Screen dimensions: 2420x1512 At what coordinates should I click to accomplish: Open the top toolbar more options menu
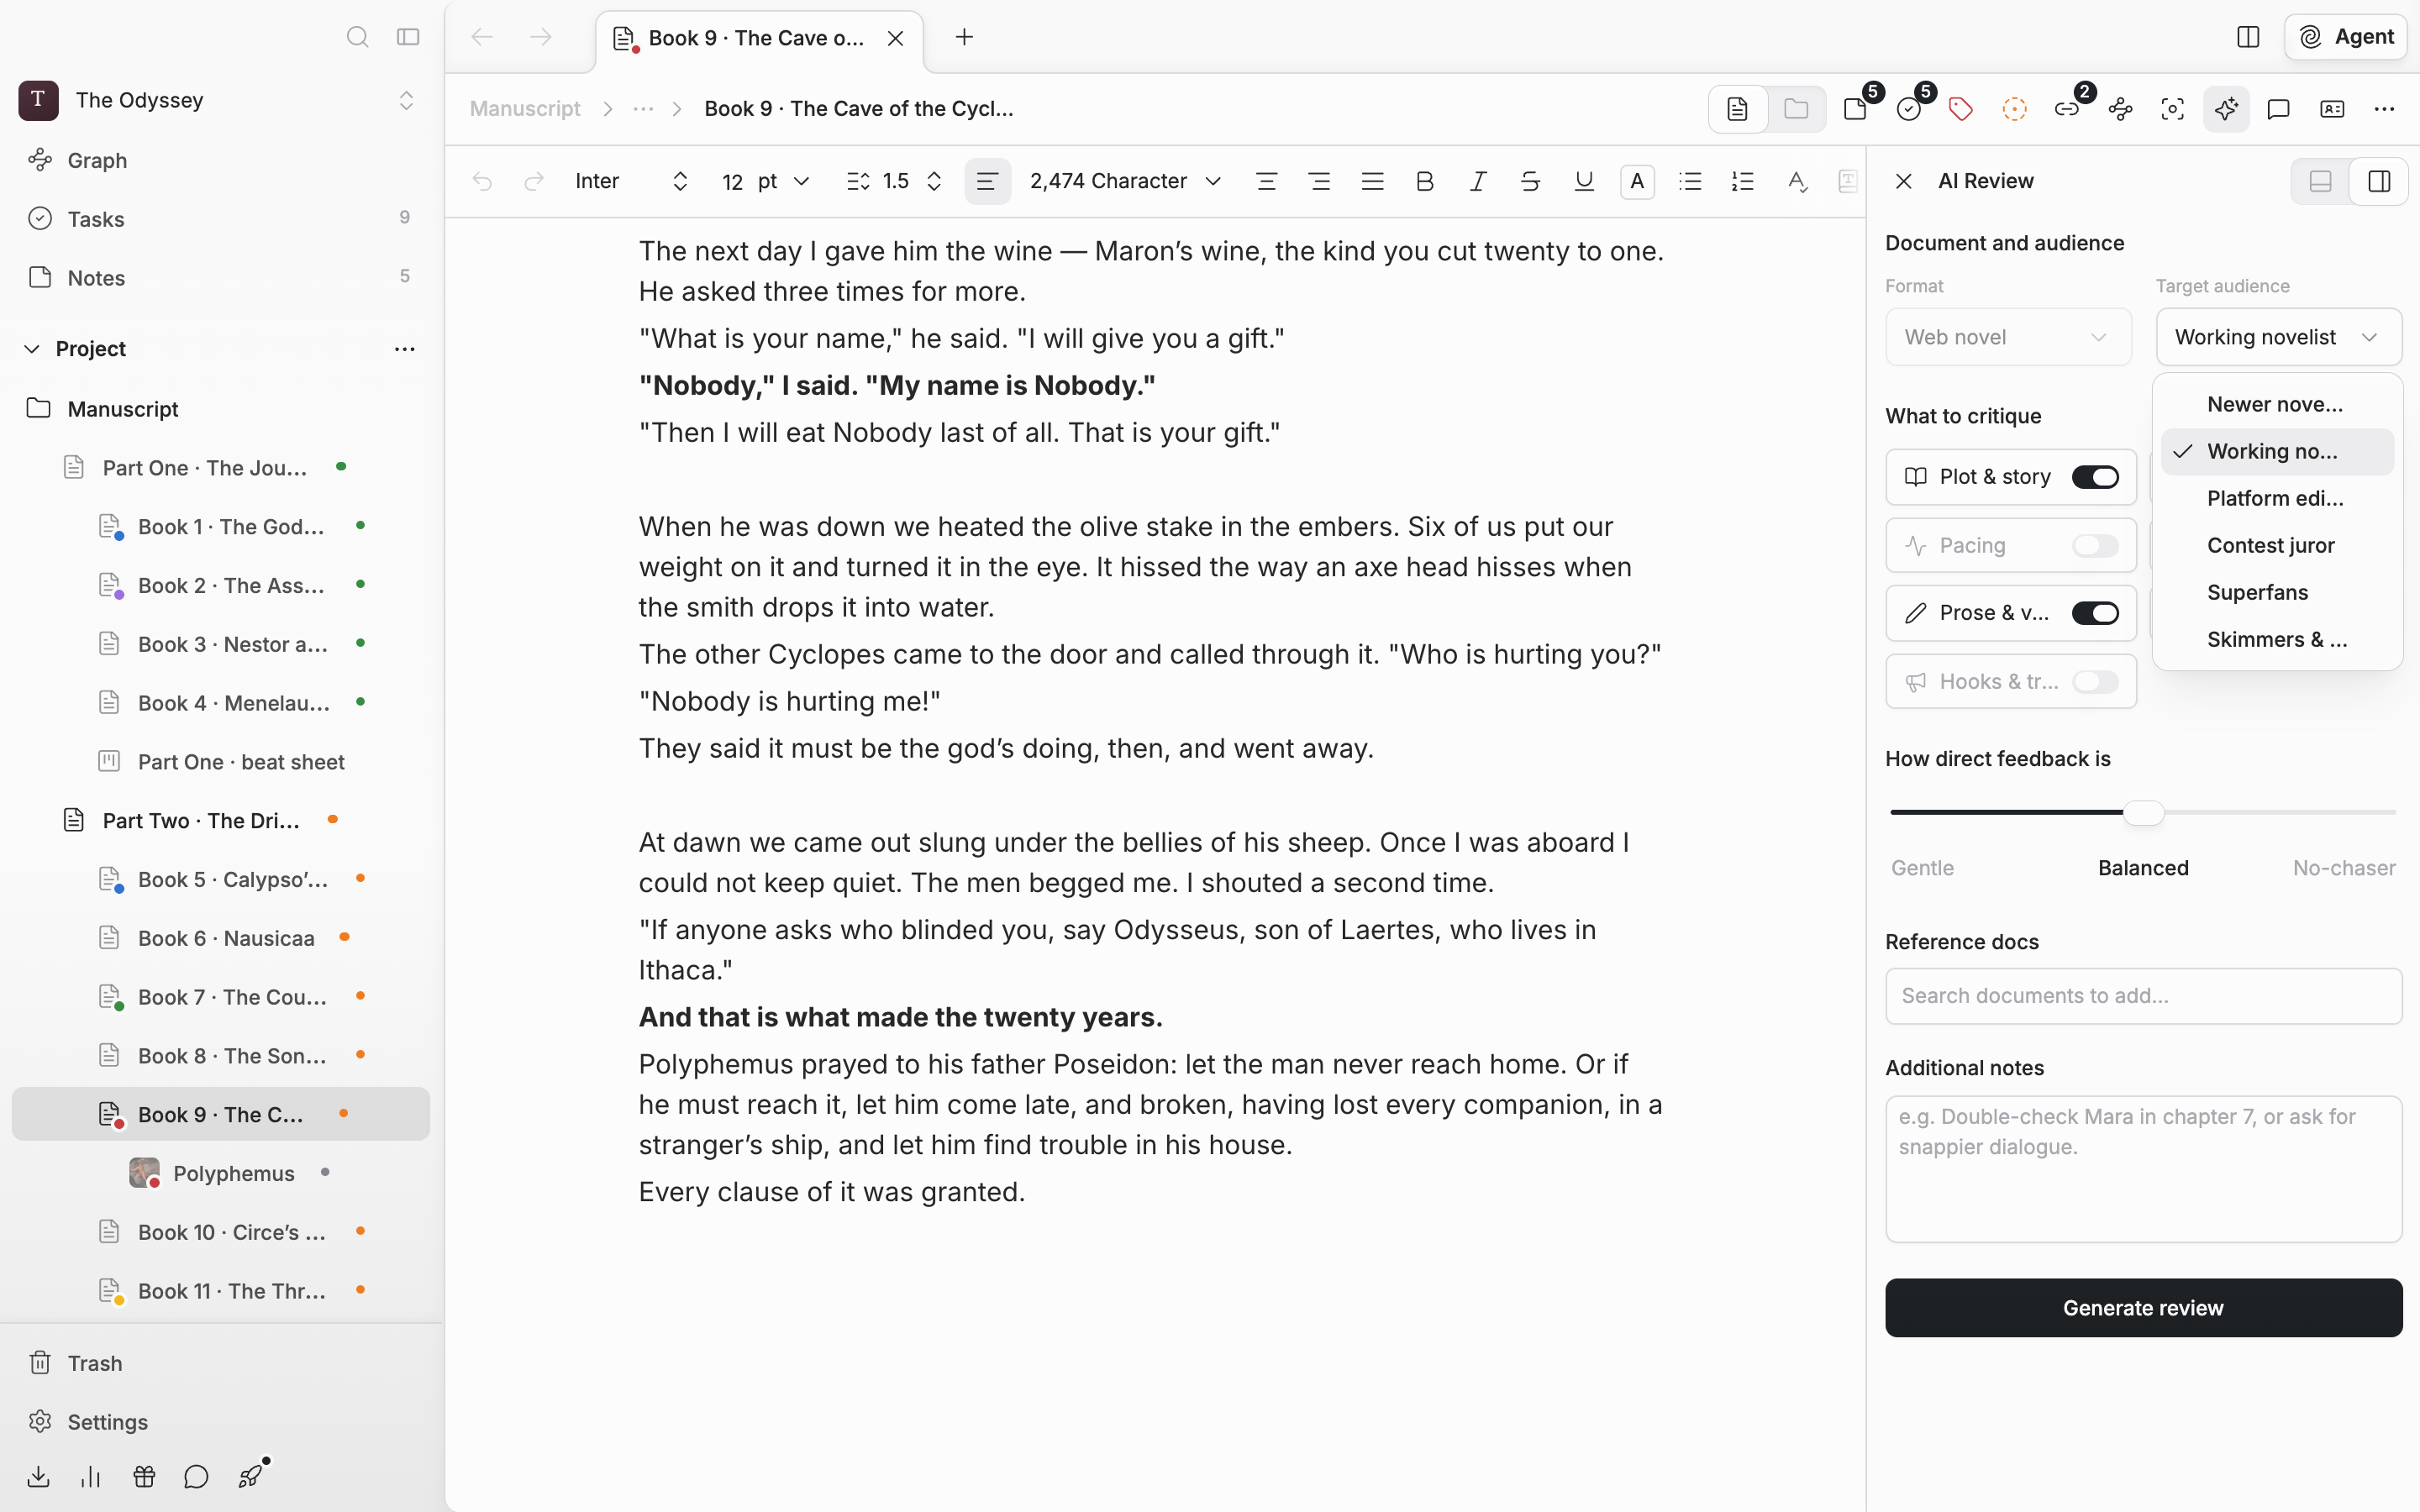click(2384, 109)
